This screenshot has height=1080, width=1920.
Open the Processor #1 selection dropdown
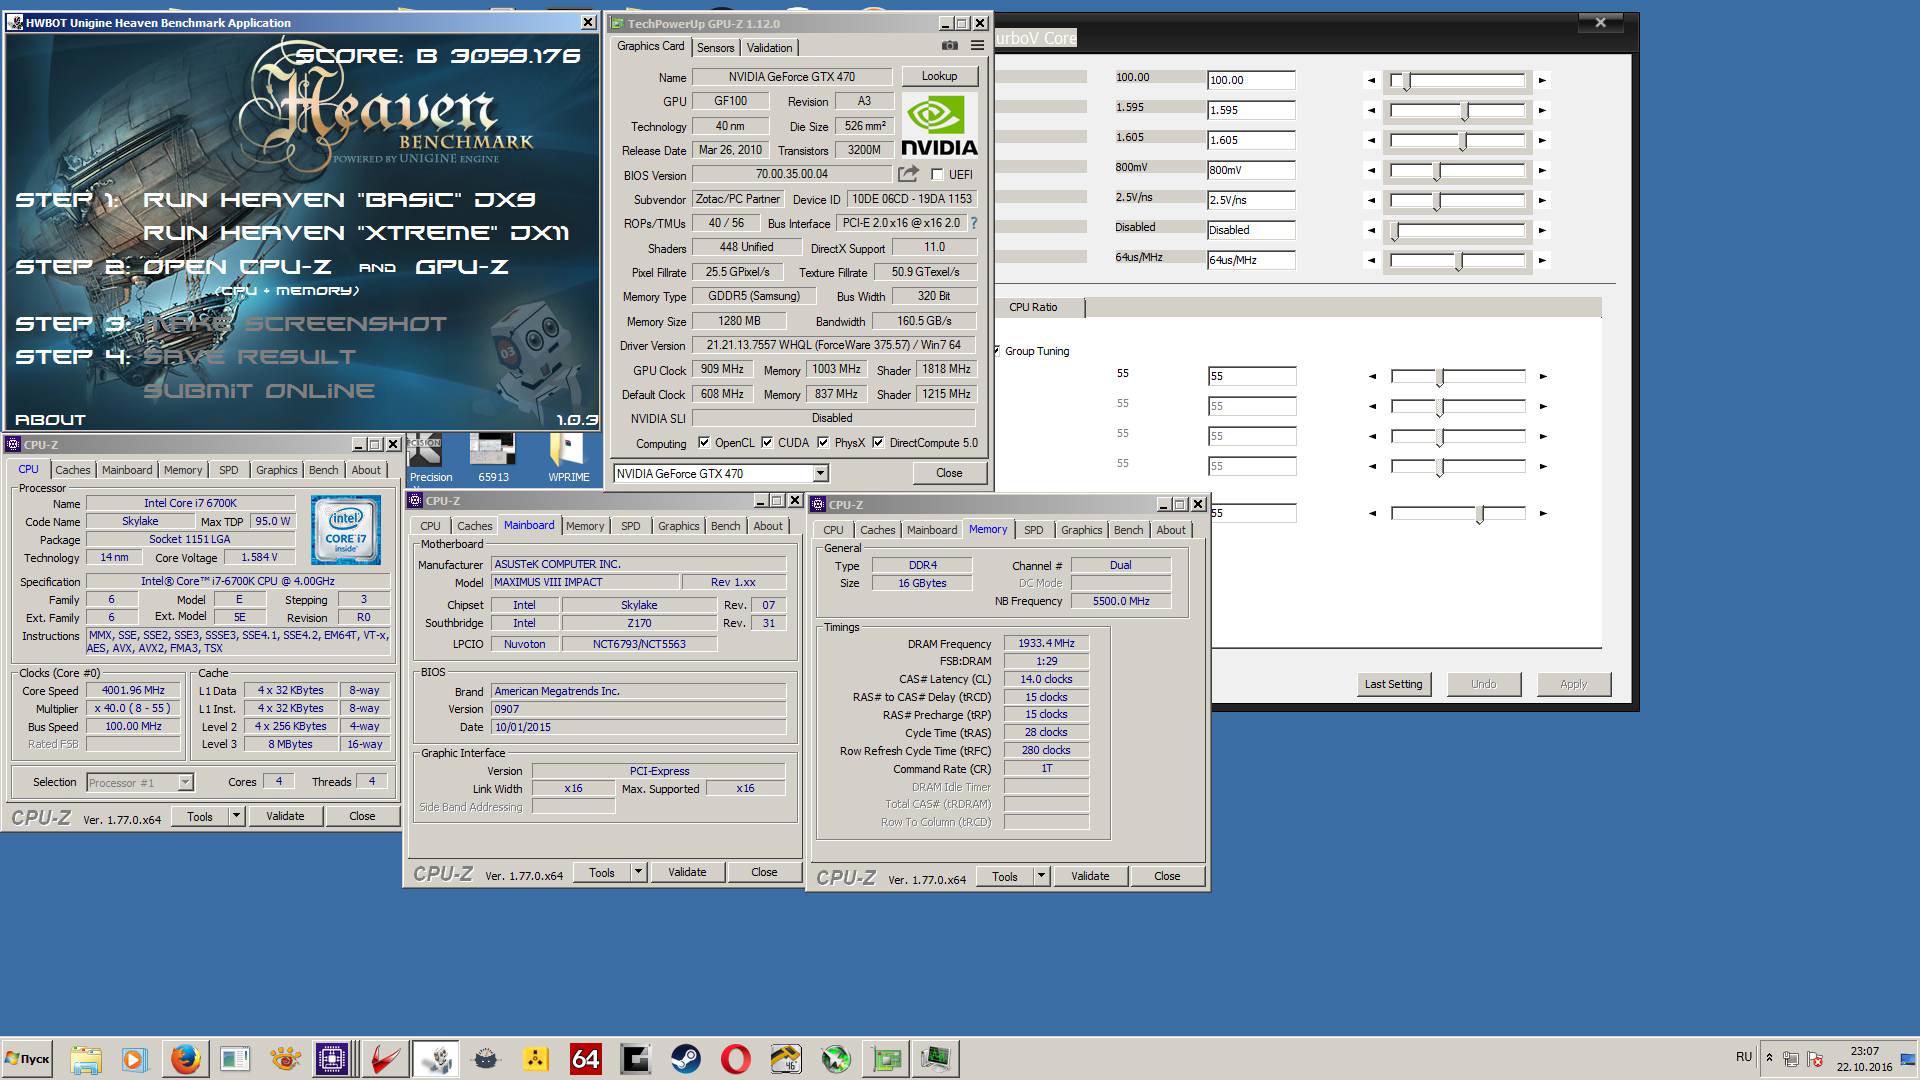(185, 783)
